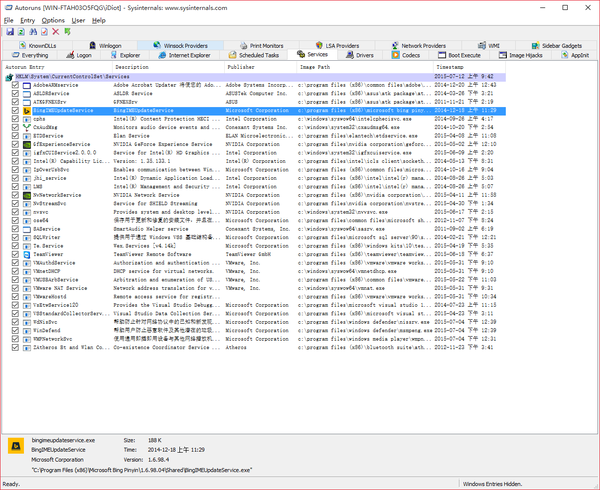Click the Save toolbar icon
600x490 pixels.
(10, 32)
